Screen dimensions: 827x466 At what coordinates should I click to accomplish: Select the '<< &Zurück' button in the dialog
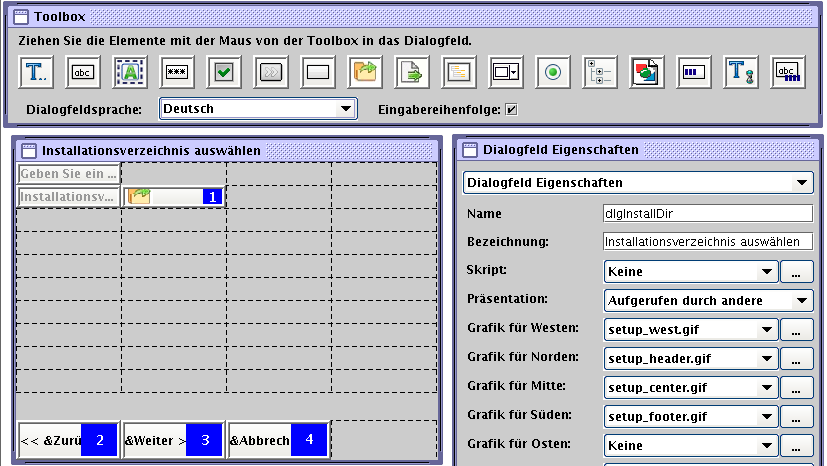69,440
